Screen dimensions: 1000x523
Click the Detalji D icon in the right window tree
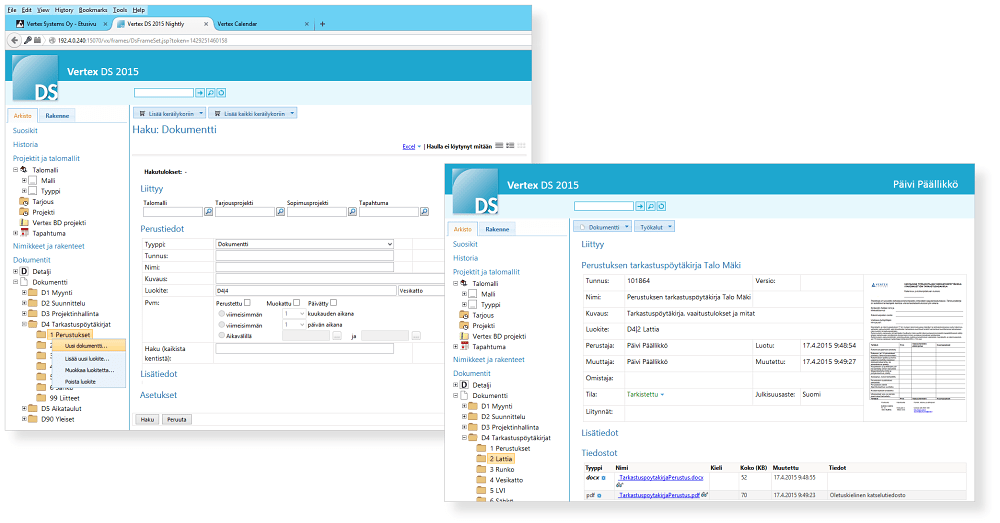pos(462,385)
